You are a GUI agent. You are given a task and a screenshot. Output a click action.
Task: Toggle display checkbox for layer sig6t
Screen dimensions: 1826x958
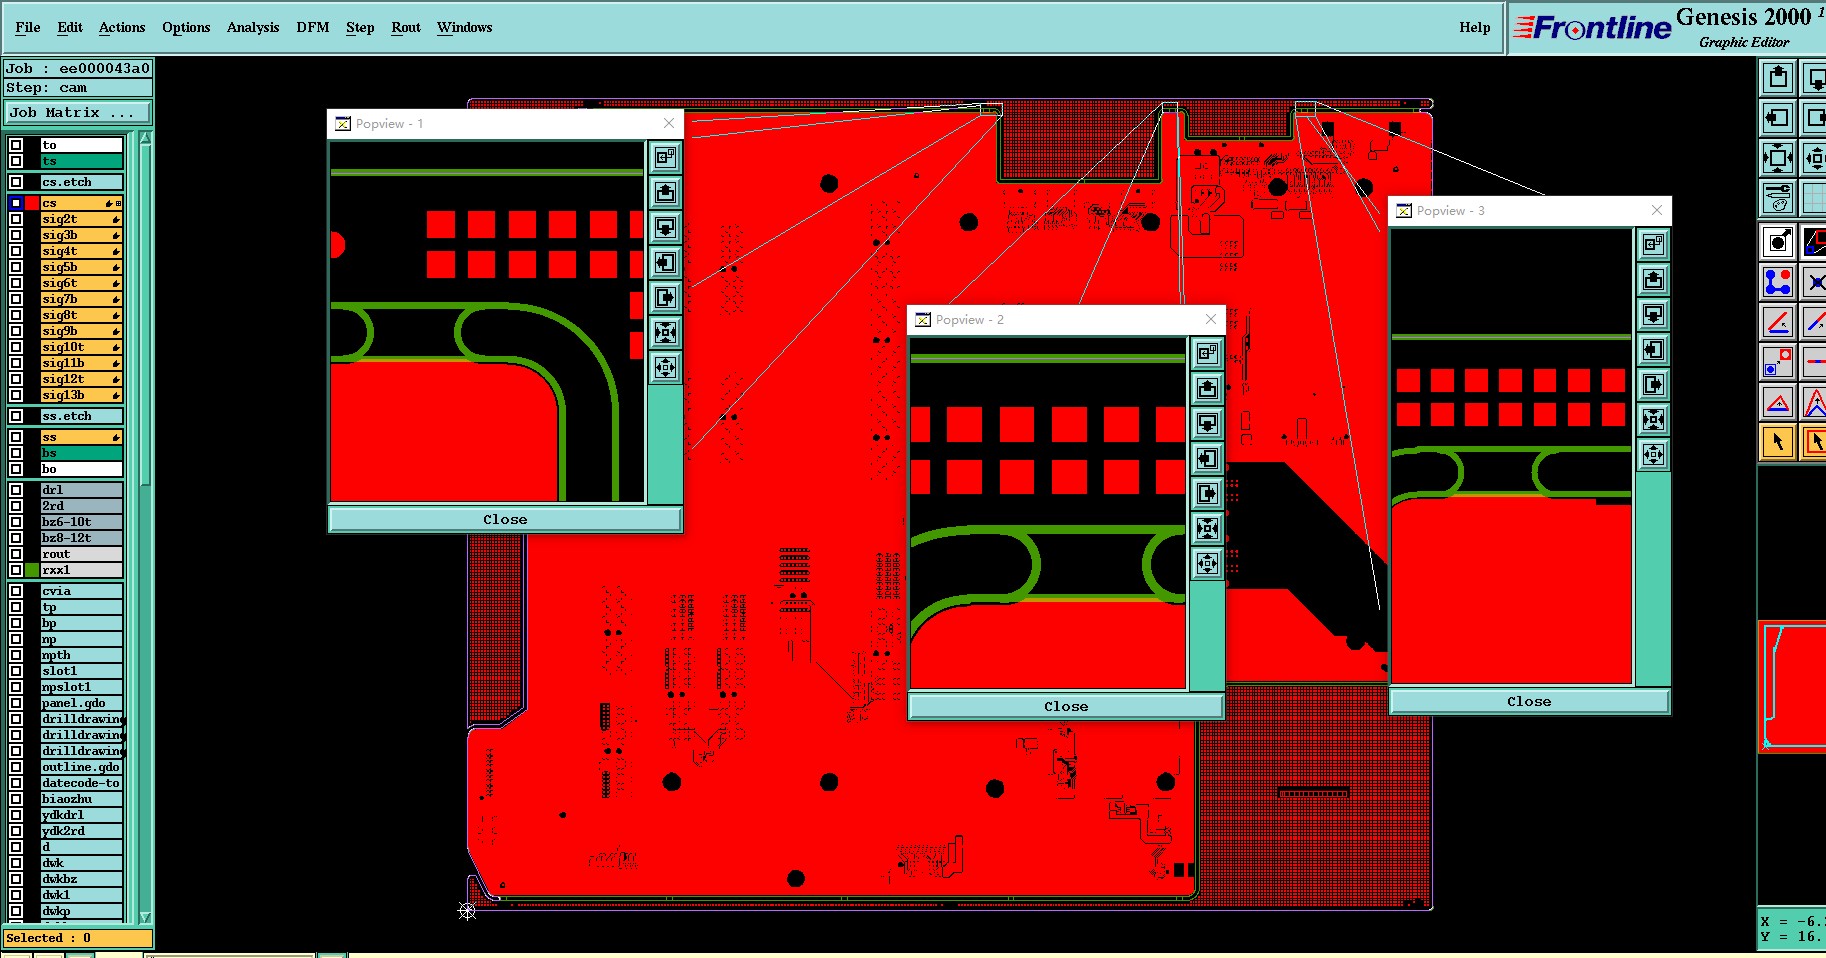click(x=16, y=283)
